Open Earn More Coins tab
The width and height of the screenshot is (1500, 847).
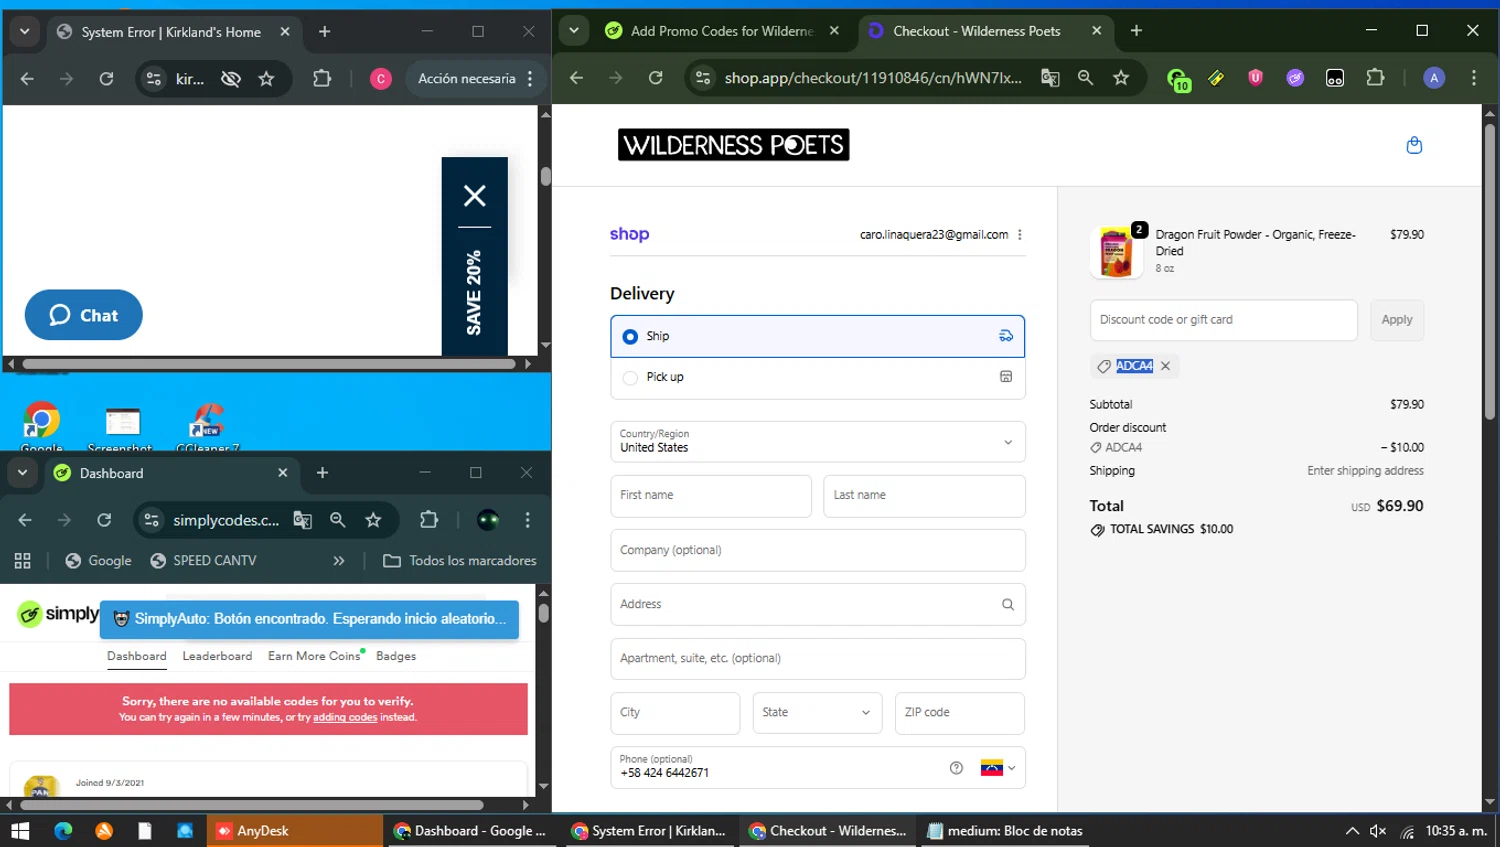point(314,656)
